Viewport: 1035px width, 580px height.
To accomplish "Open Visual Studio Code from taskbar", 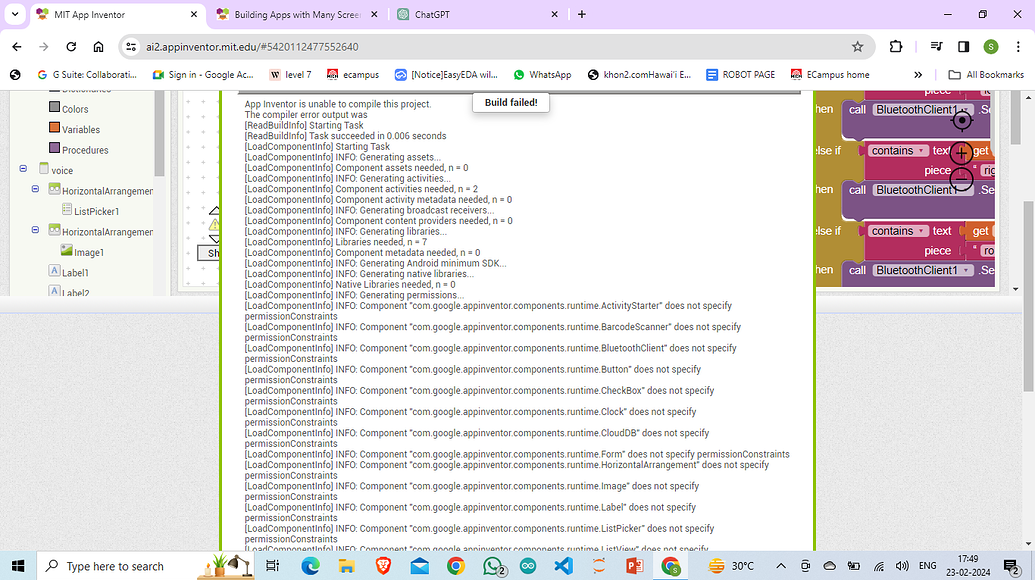I will coord(564,566).
